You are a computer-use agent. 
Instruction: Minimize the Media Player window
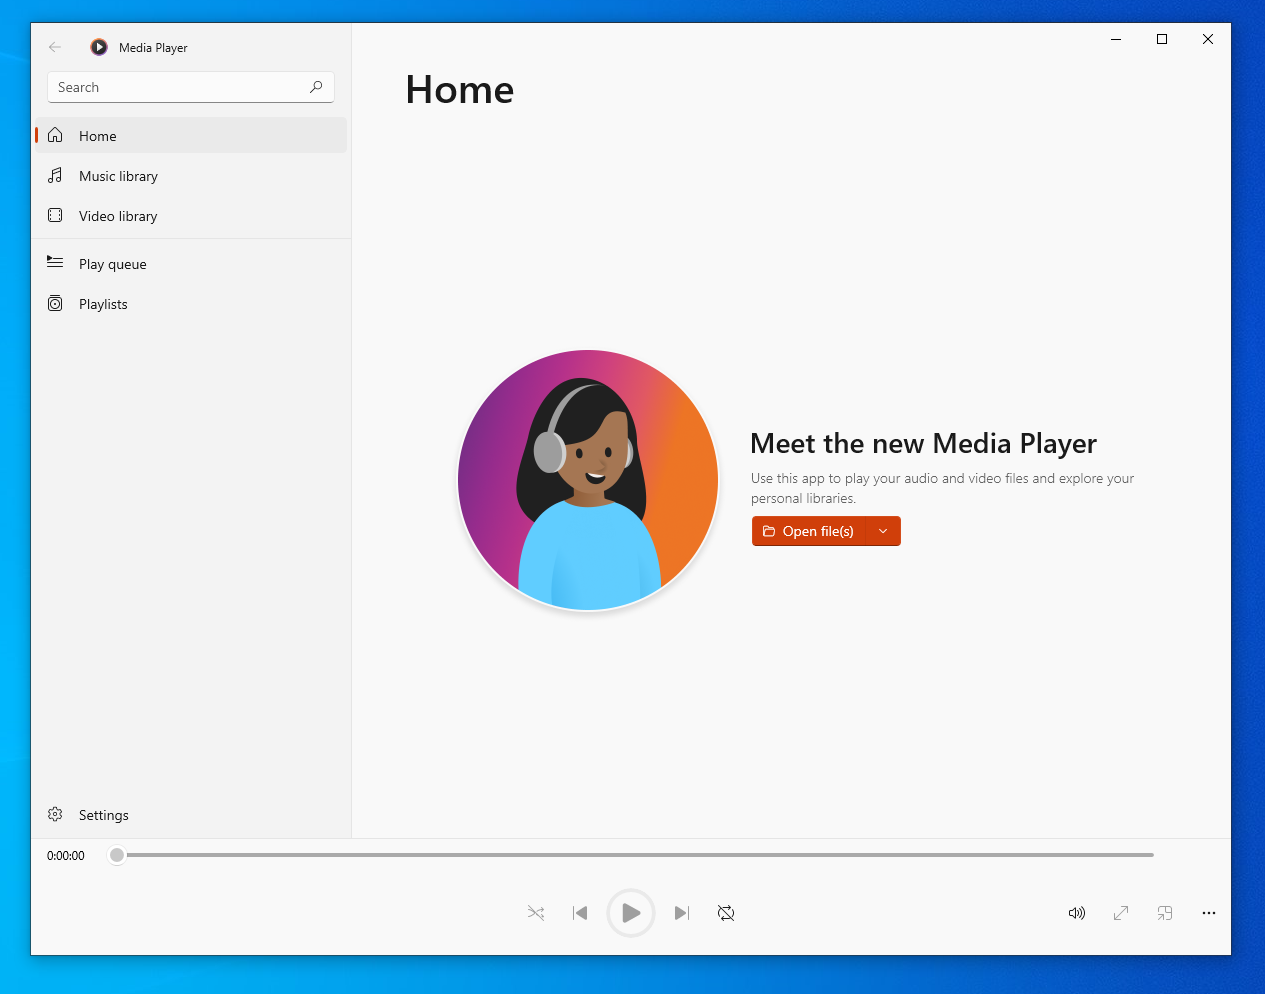click(1116, 39)
